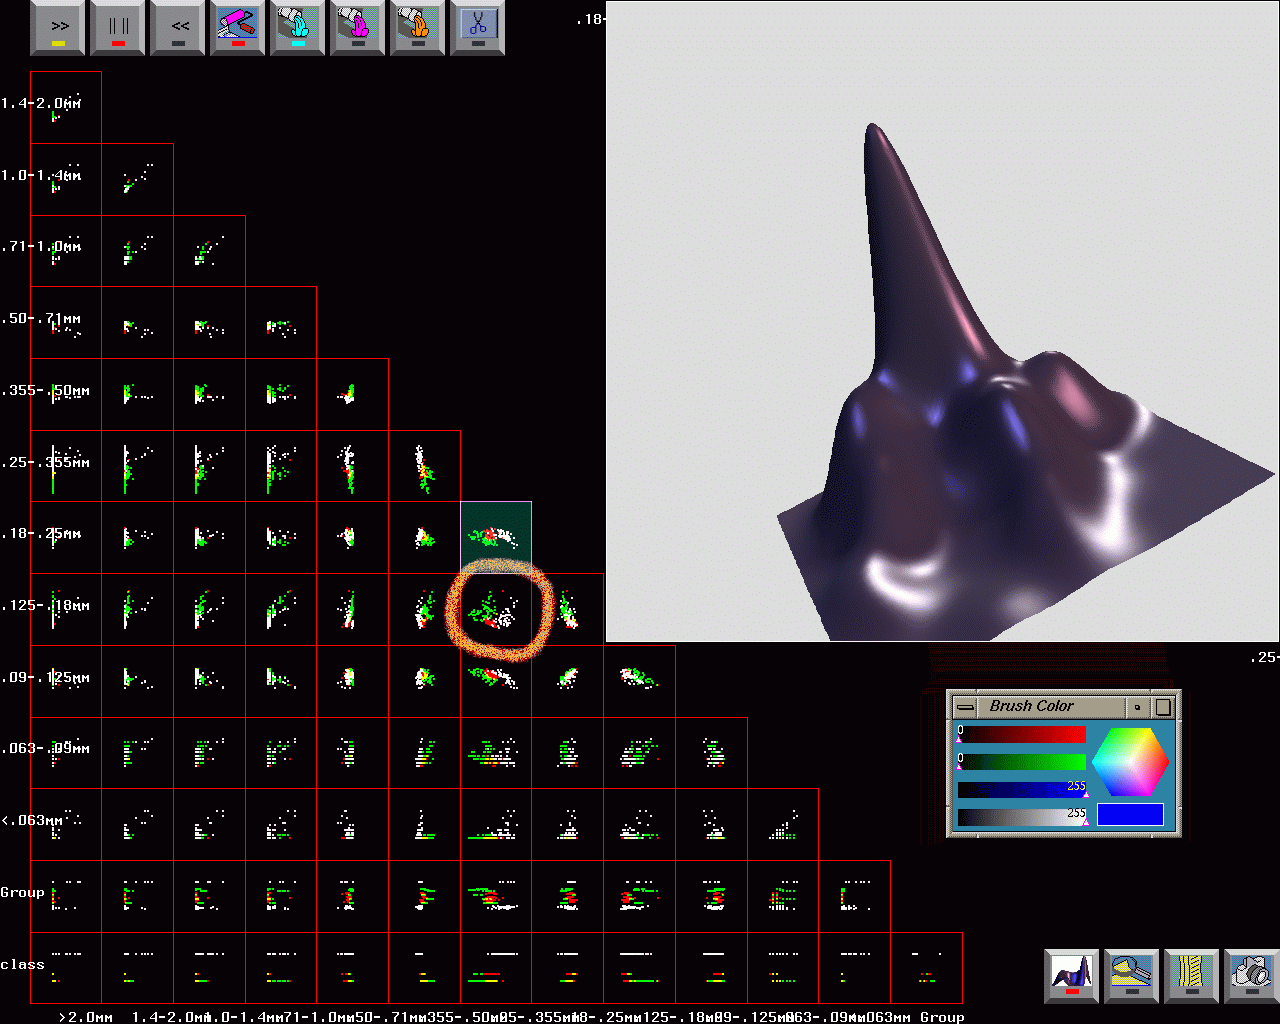Viewport: 1280px width, 1024px height.
Task: Click the backward << button
Action: pyautogui.click(x=179, y=27)
